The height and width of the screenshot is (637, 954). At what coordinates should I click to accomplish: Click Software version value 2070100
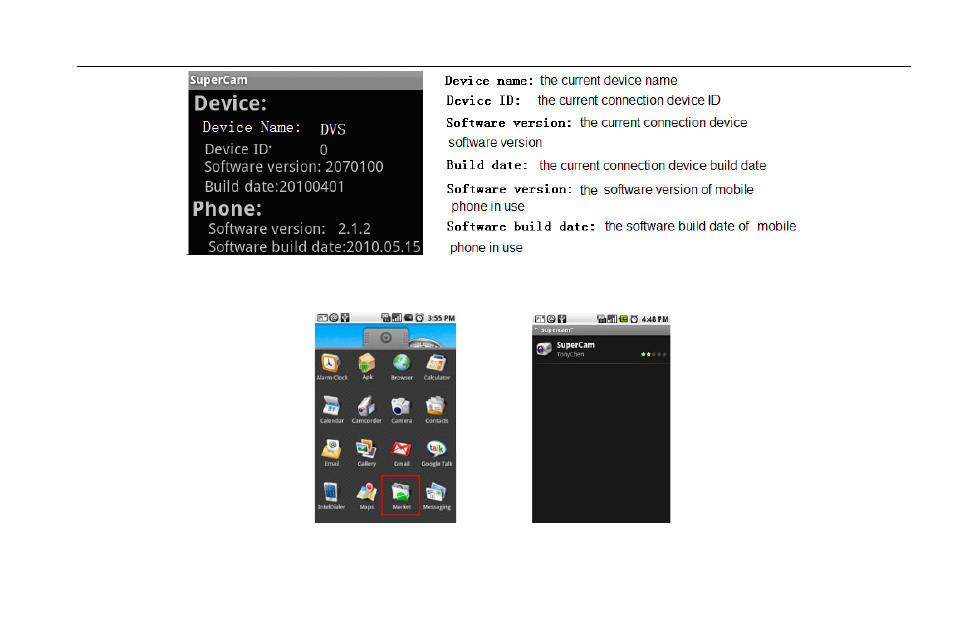pyautogui.click(x=354, y=167)
